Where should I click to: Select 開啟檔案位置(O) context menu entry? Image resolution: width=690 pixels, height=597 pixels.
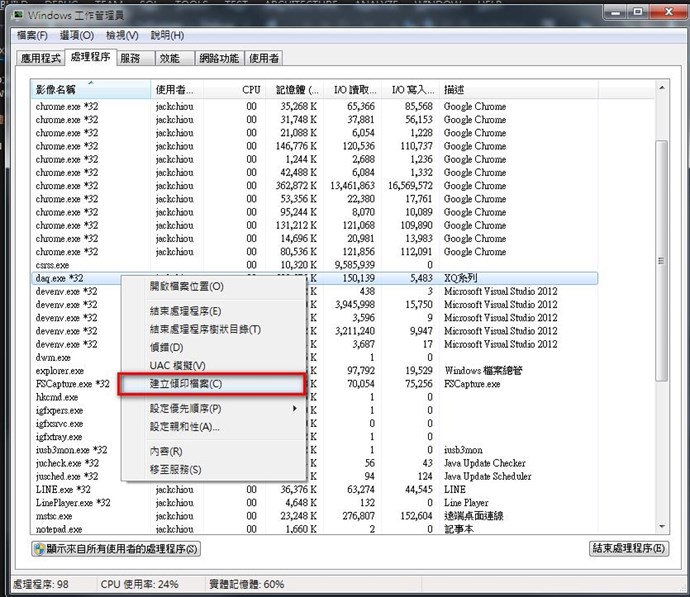(187, 286)
